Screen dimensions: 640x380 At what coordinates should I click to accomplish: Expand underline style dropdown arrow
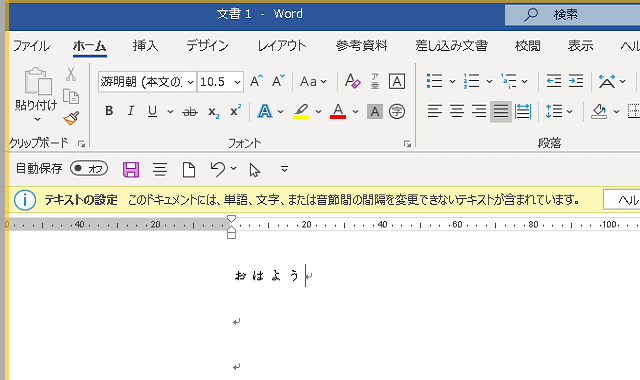tap(170, 111)
